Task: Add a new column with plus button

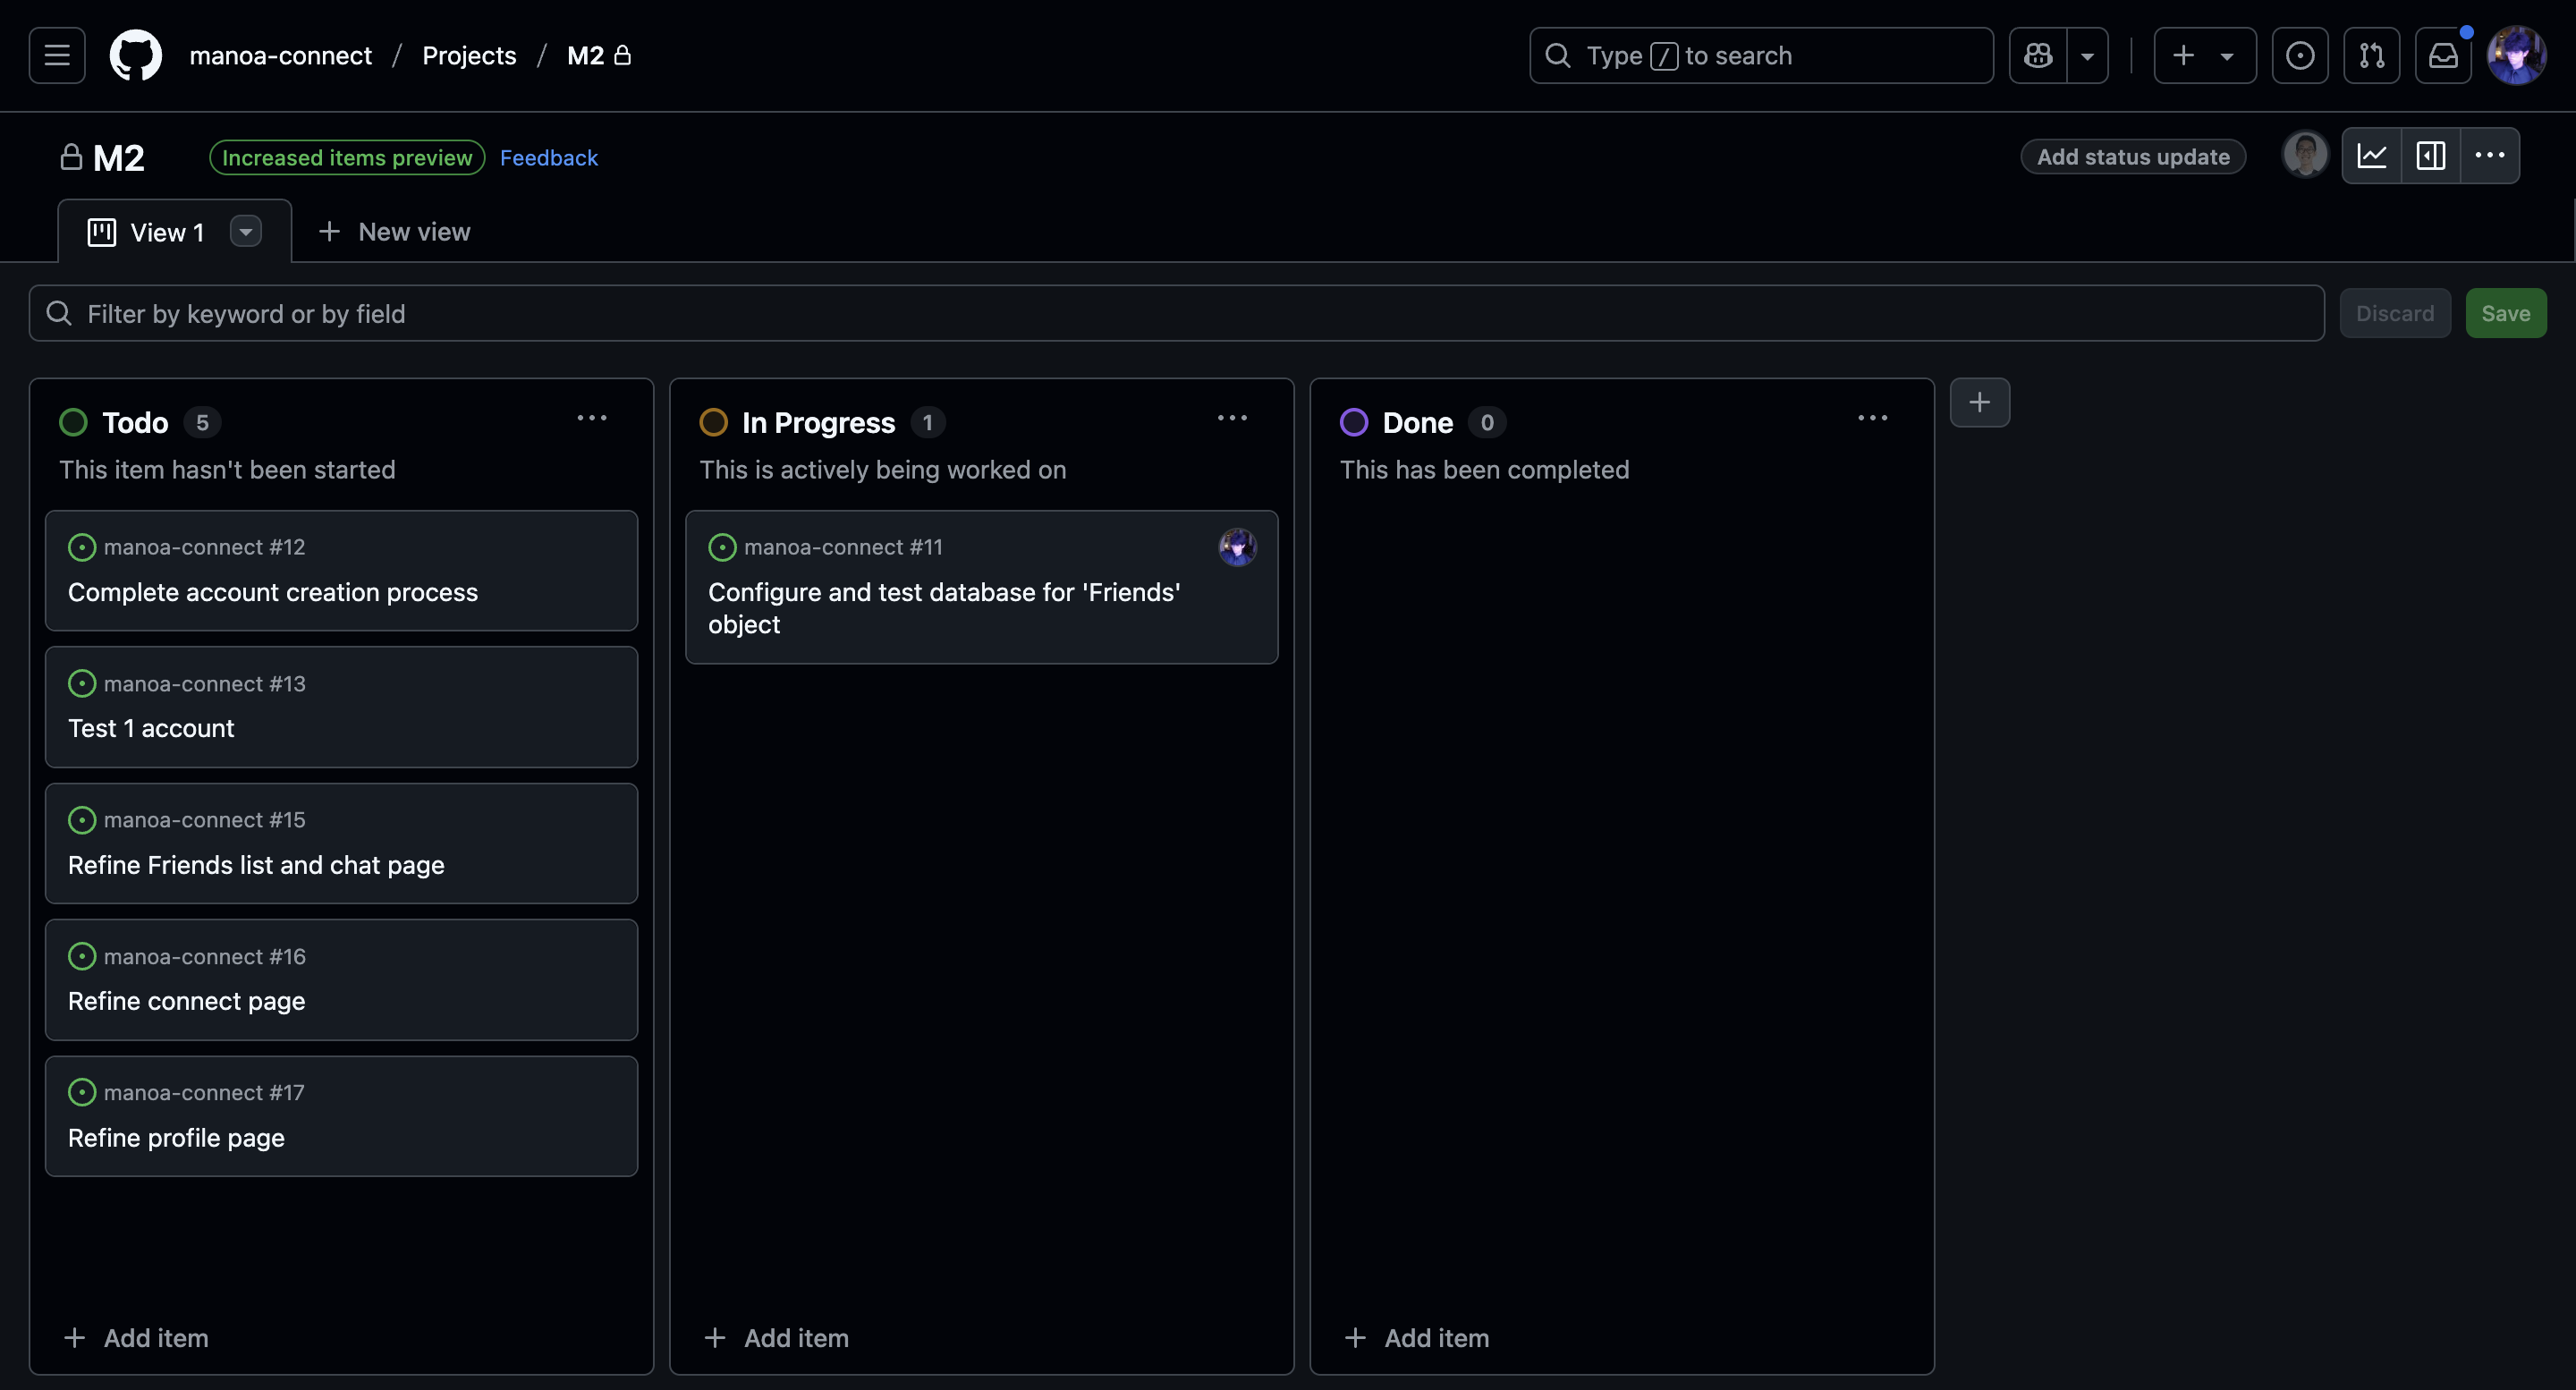Action: tap(1979, 402)
